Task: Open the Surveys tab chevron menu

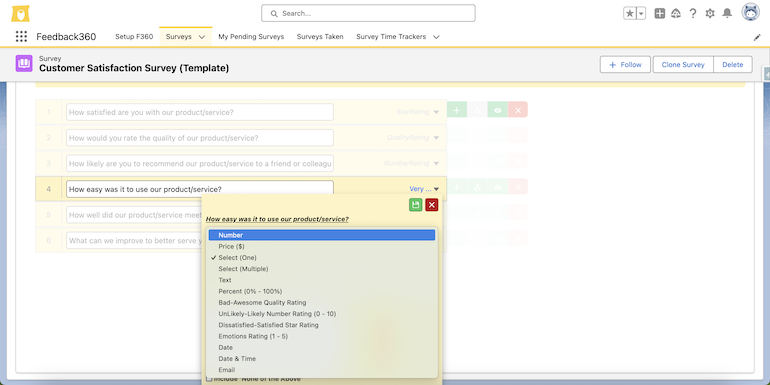Action: click(x=202, y=37)
